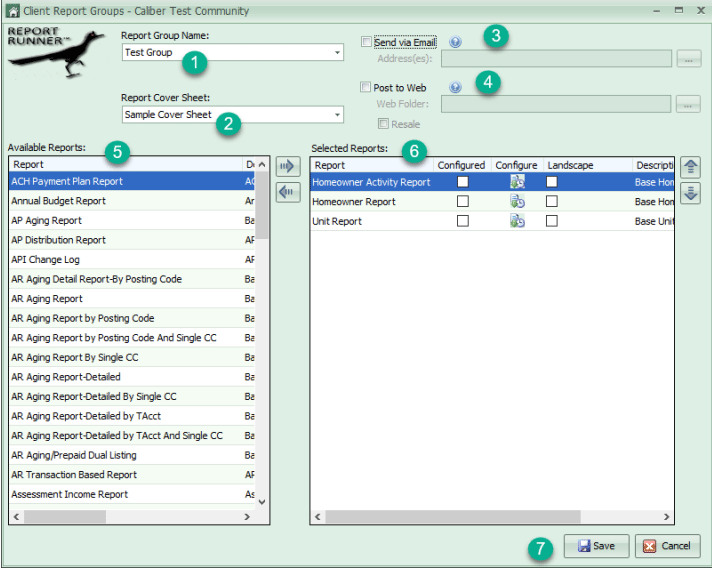Select AR Aging Report by Posting Code And Single CC
The width and height of the screenshot is (712, 569).
pyautogui.click(x=132, y=337)
